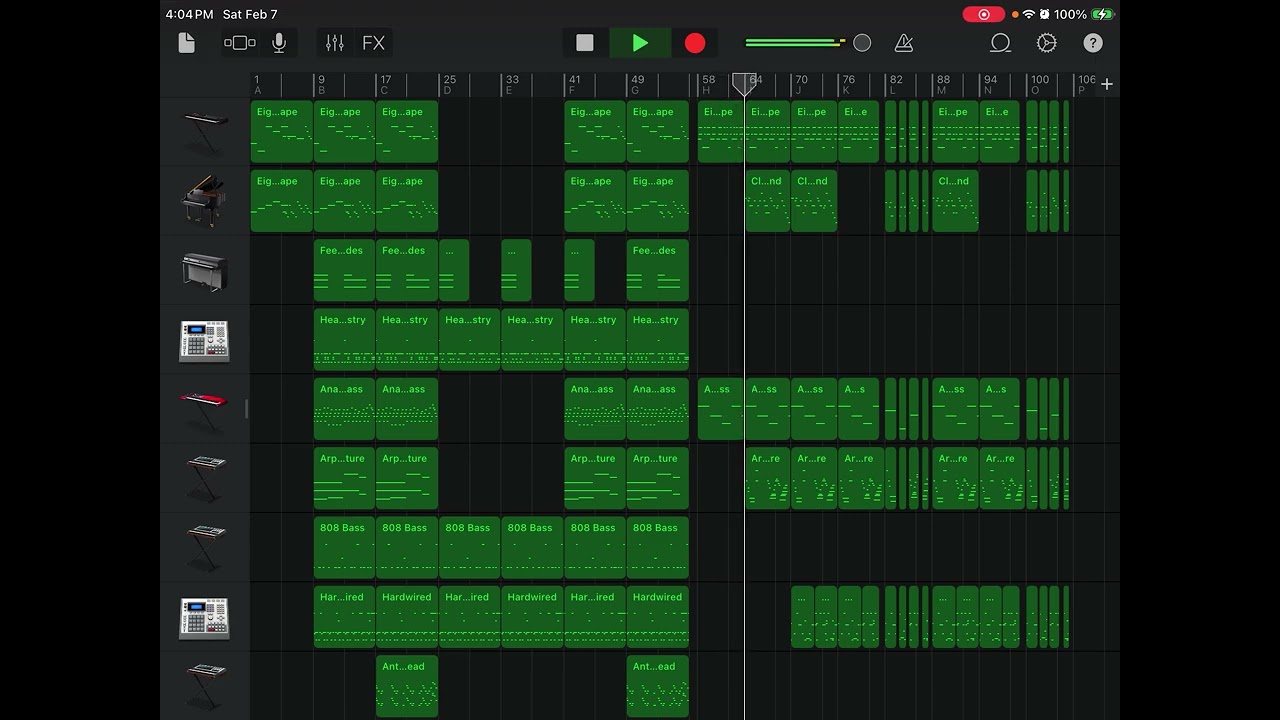
Task: Open track controls with the mixer sliders icon
Action: pyautogui.click(x=335, y=43)
